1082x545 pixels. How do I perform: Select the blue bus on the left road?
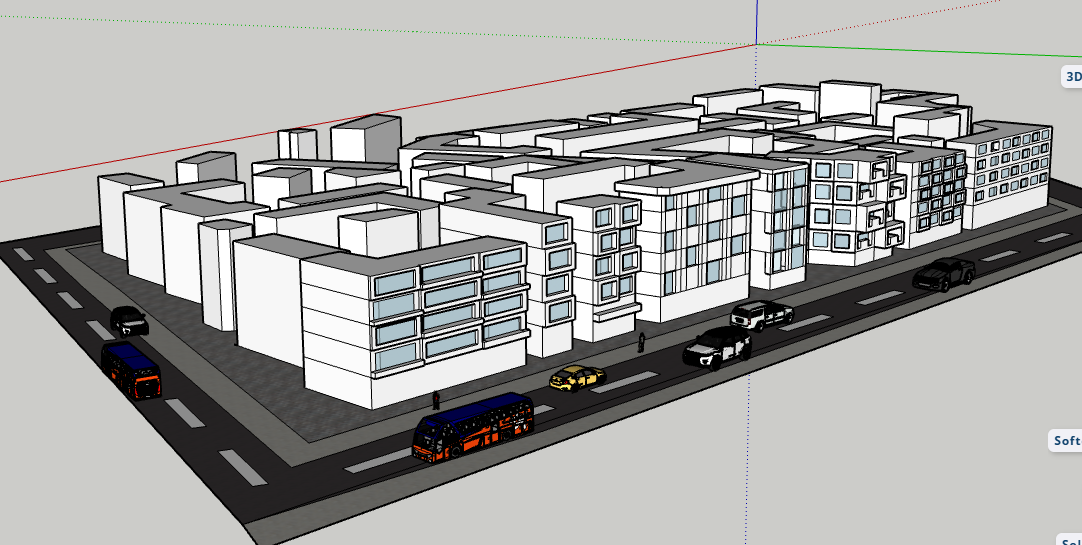click(130, 368)
